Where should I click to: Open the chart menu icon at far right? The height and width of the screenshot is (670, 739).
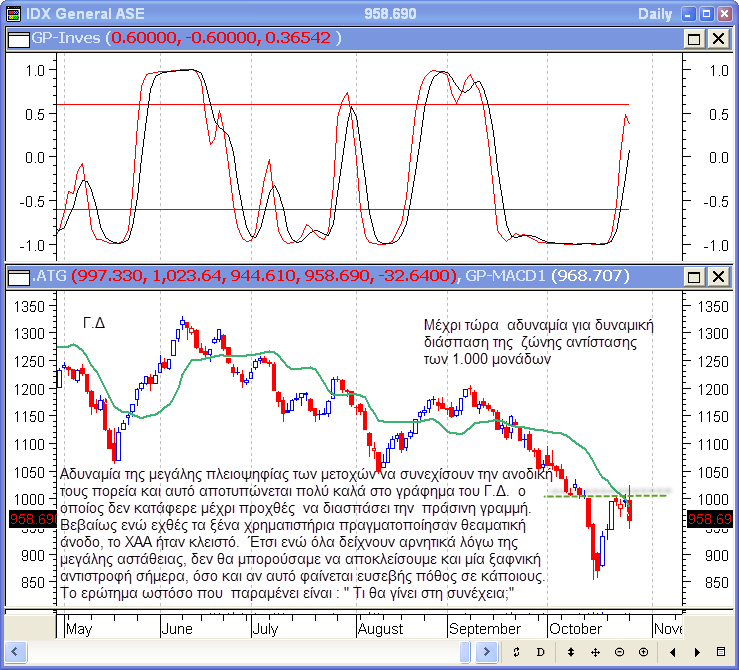coord(722,652)
